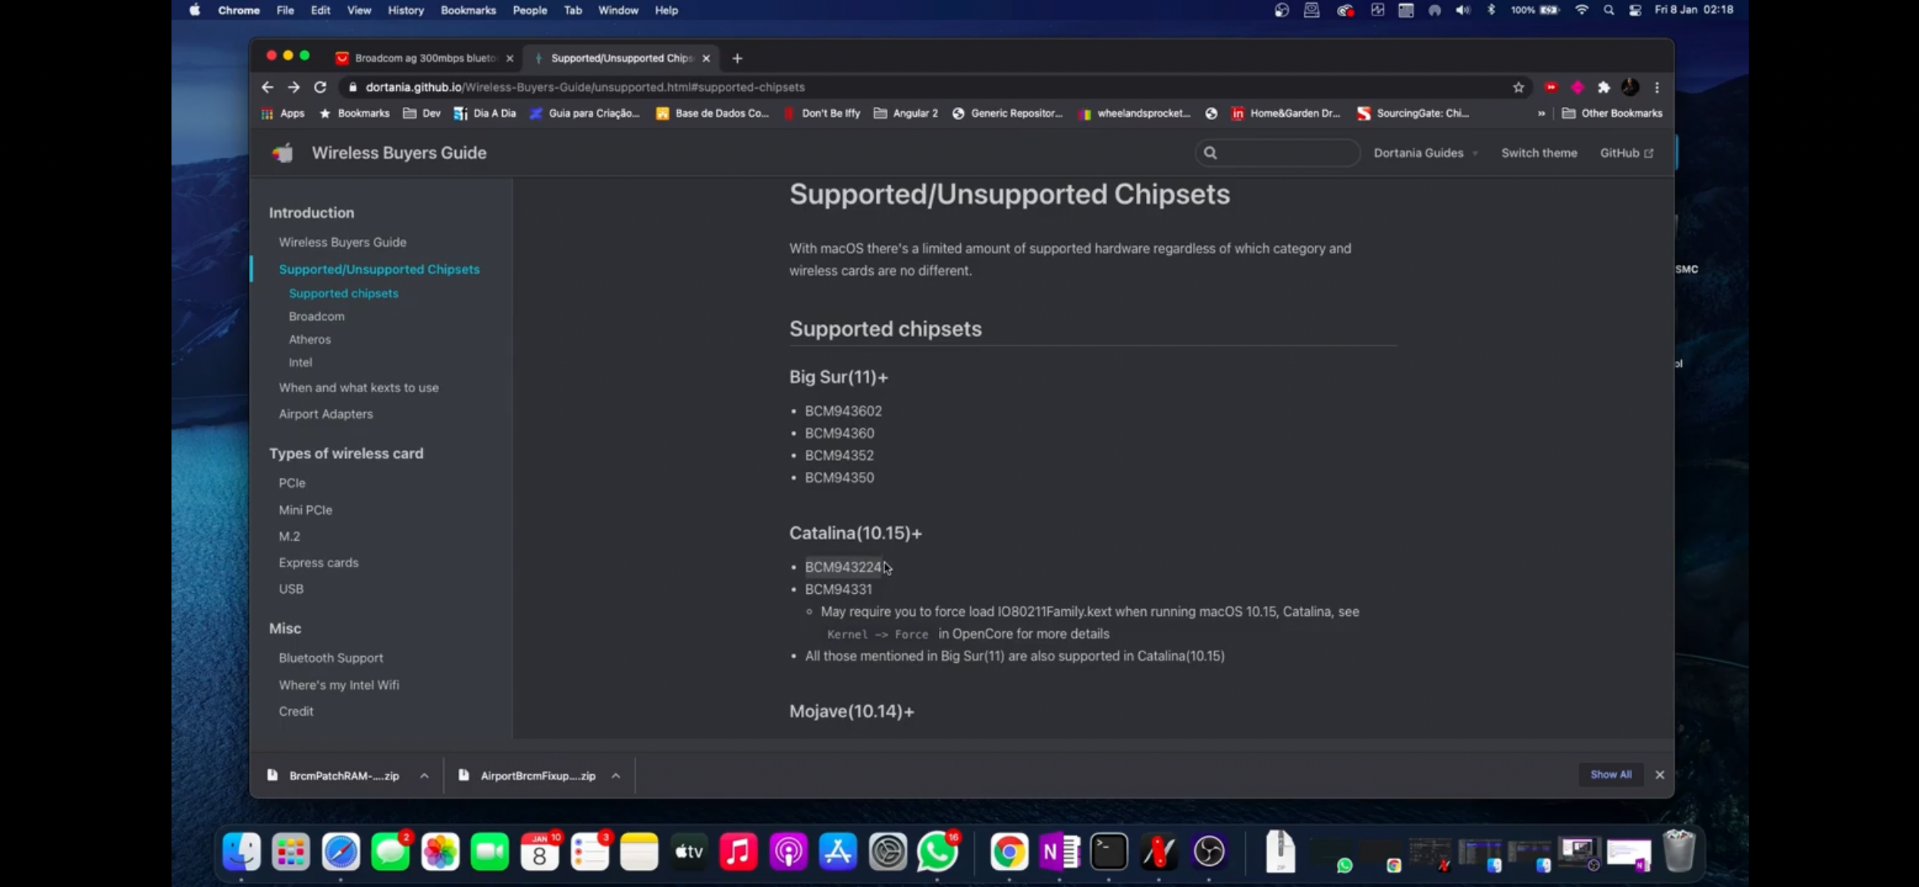Open a new tab with the plus icon
Image resolution: width=1919 pixels, height=887 pixels.
tap(738, 58)
